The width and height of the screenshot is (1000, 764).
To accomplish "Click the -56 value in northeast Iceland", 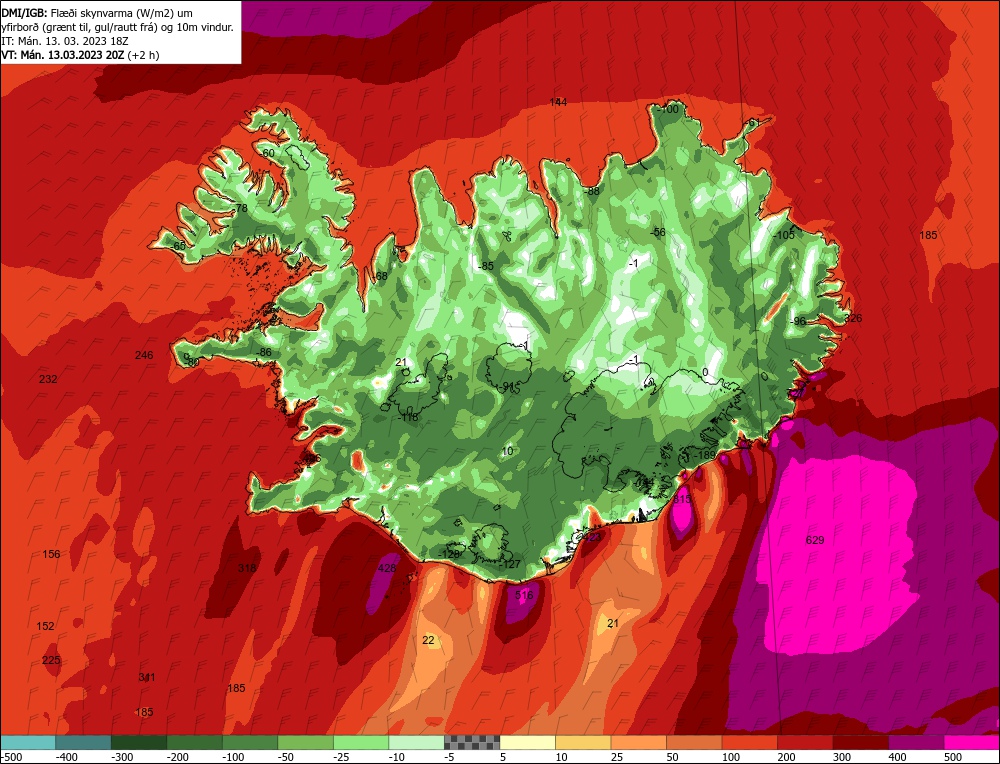I will 658,232.
